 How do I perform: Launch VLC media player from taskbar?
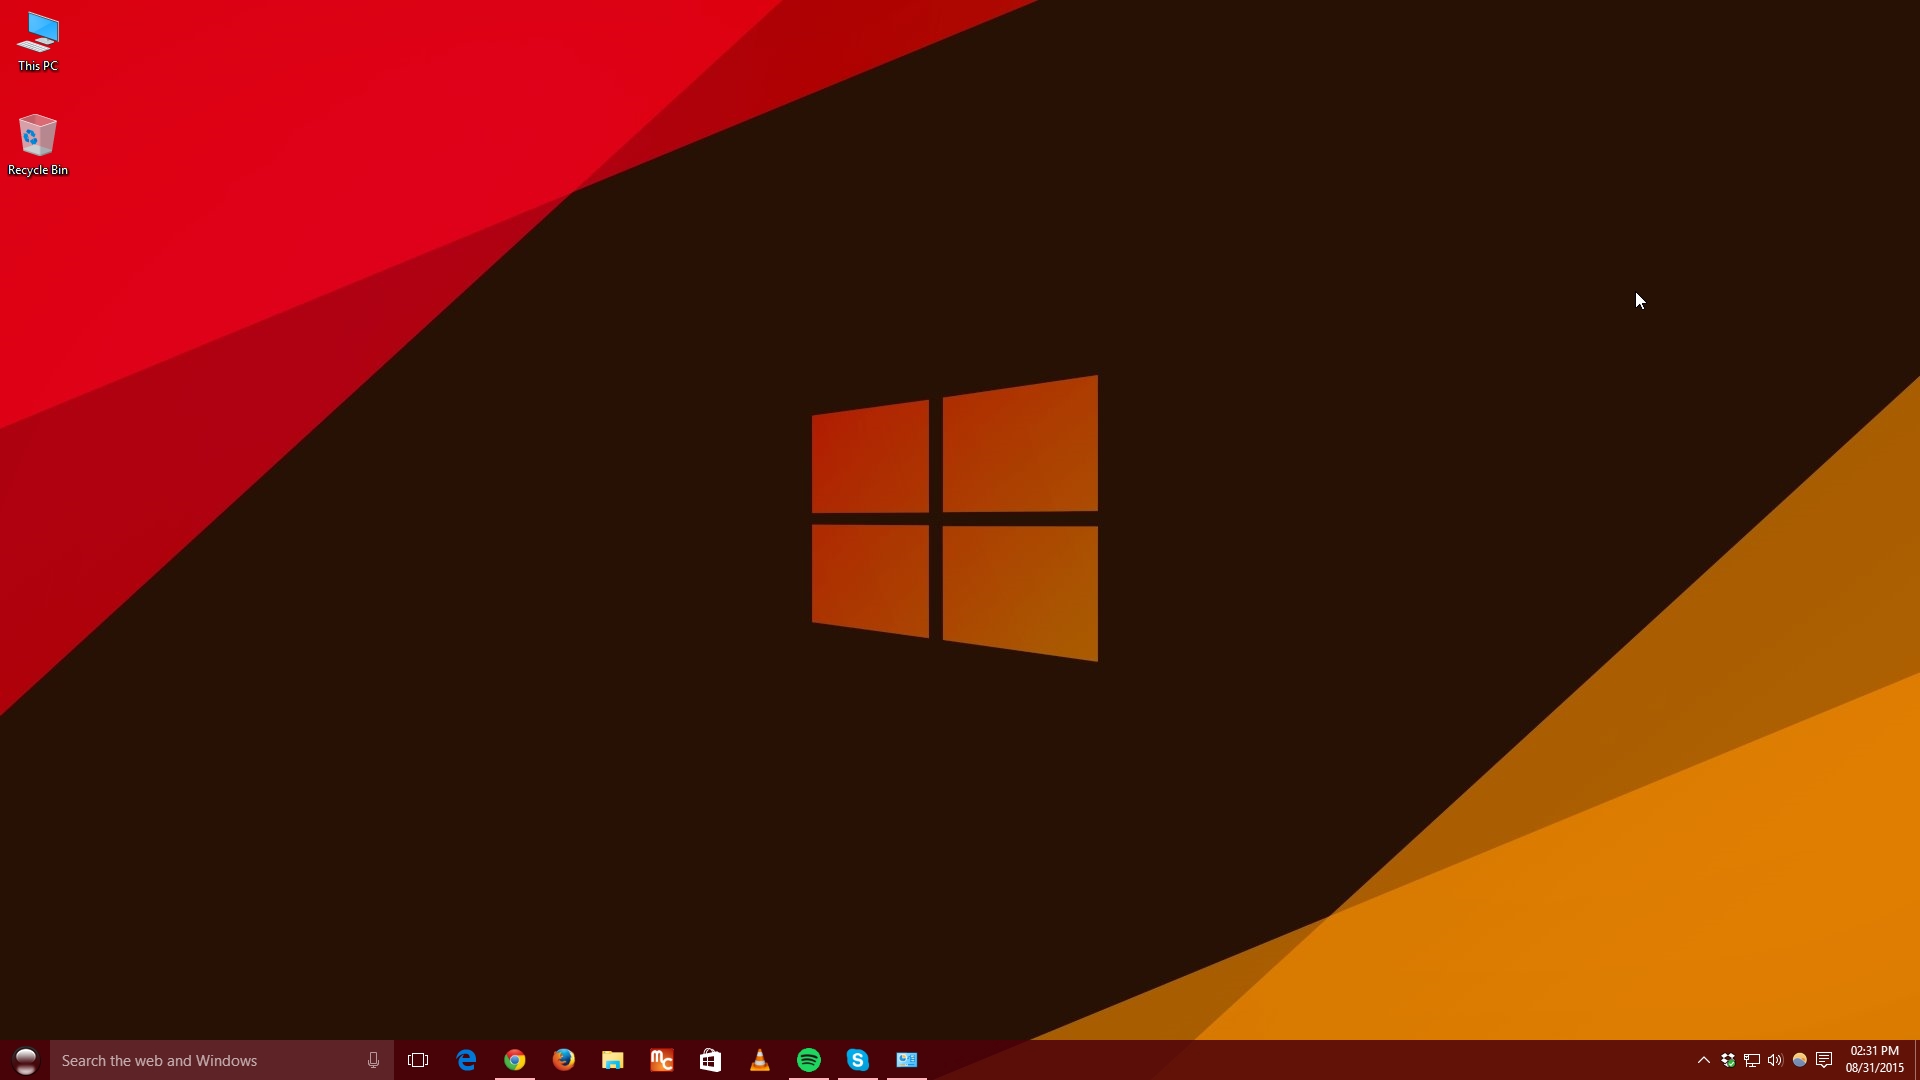click(x=760, y=1060)
